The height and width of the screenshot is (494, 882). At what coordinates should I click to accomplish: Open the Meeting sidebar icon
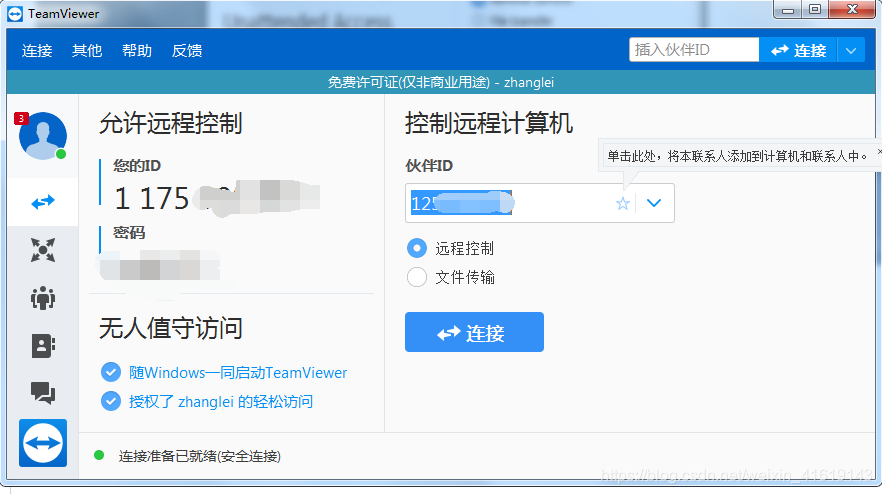coord(43,298)
